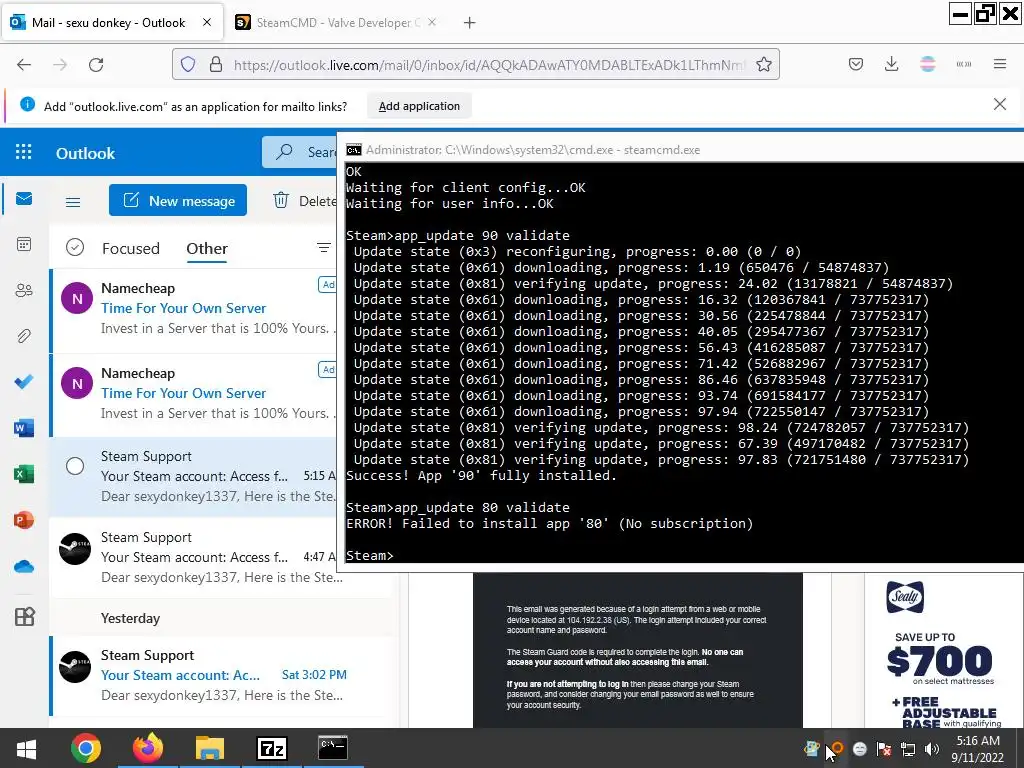The image size is (1024, 768).
Task: Click the taskbar volume icon
Action: click(x=933, y=749)
